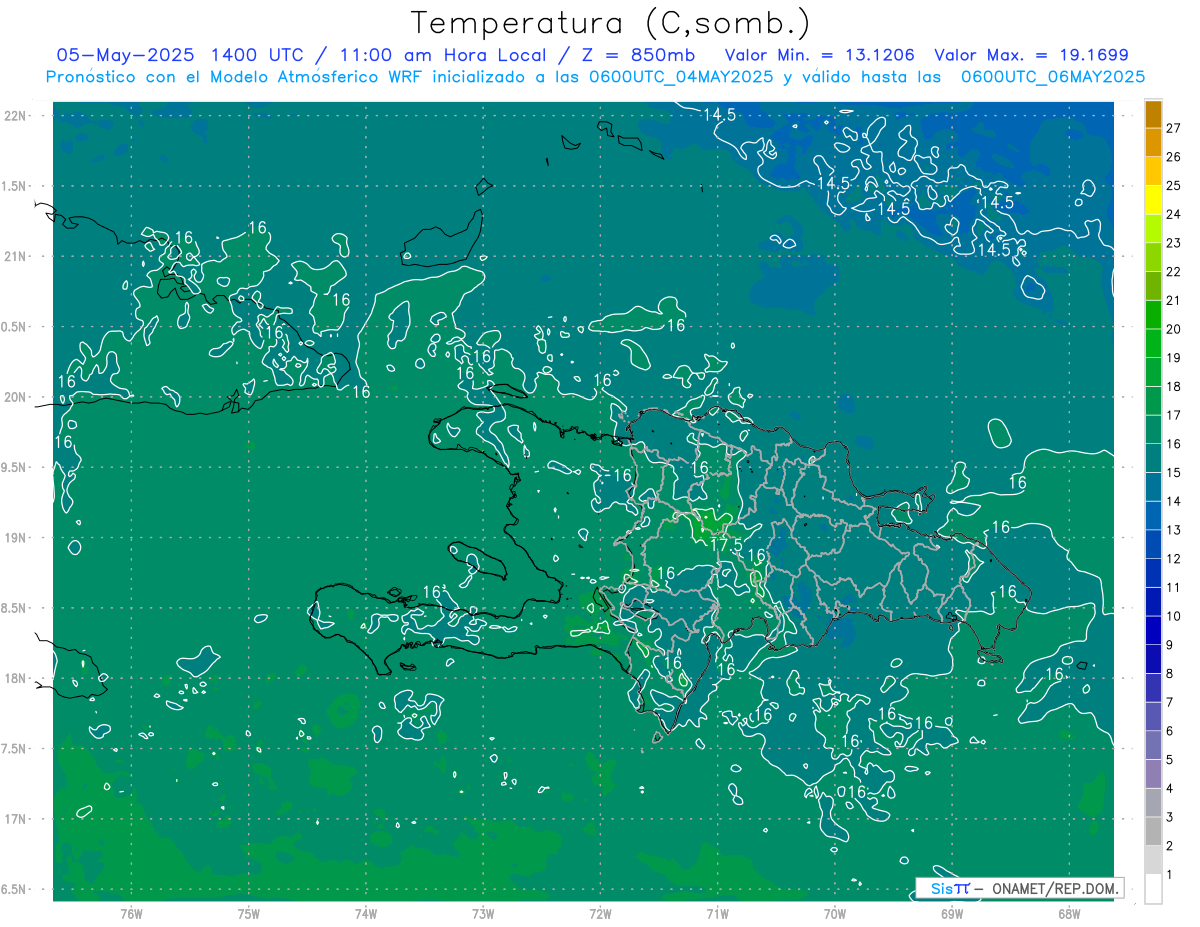Click the '17N' latitude axis label
The height and width of the screenshot is (927, 1200).
(15, 819)
